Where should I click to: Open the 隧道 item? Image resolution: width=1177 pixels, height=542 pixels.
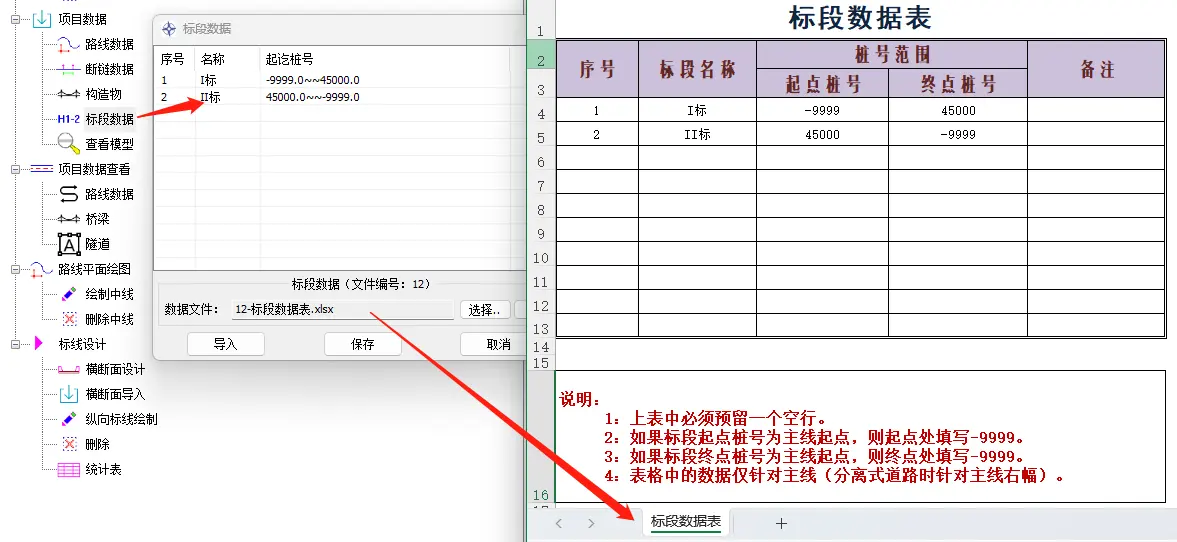click(x=97, y=244)
